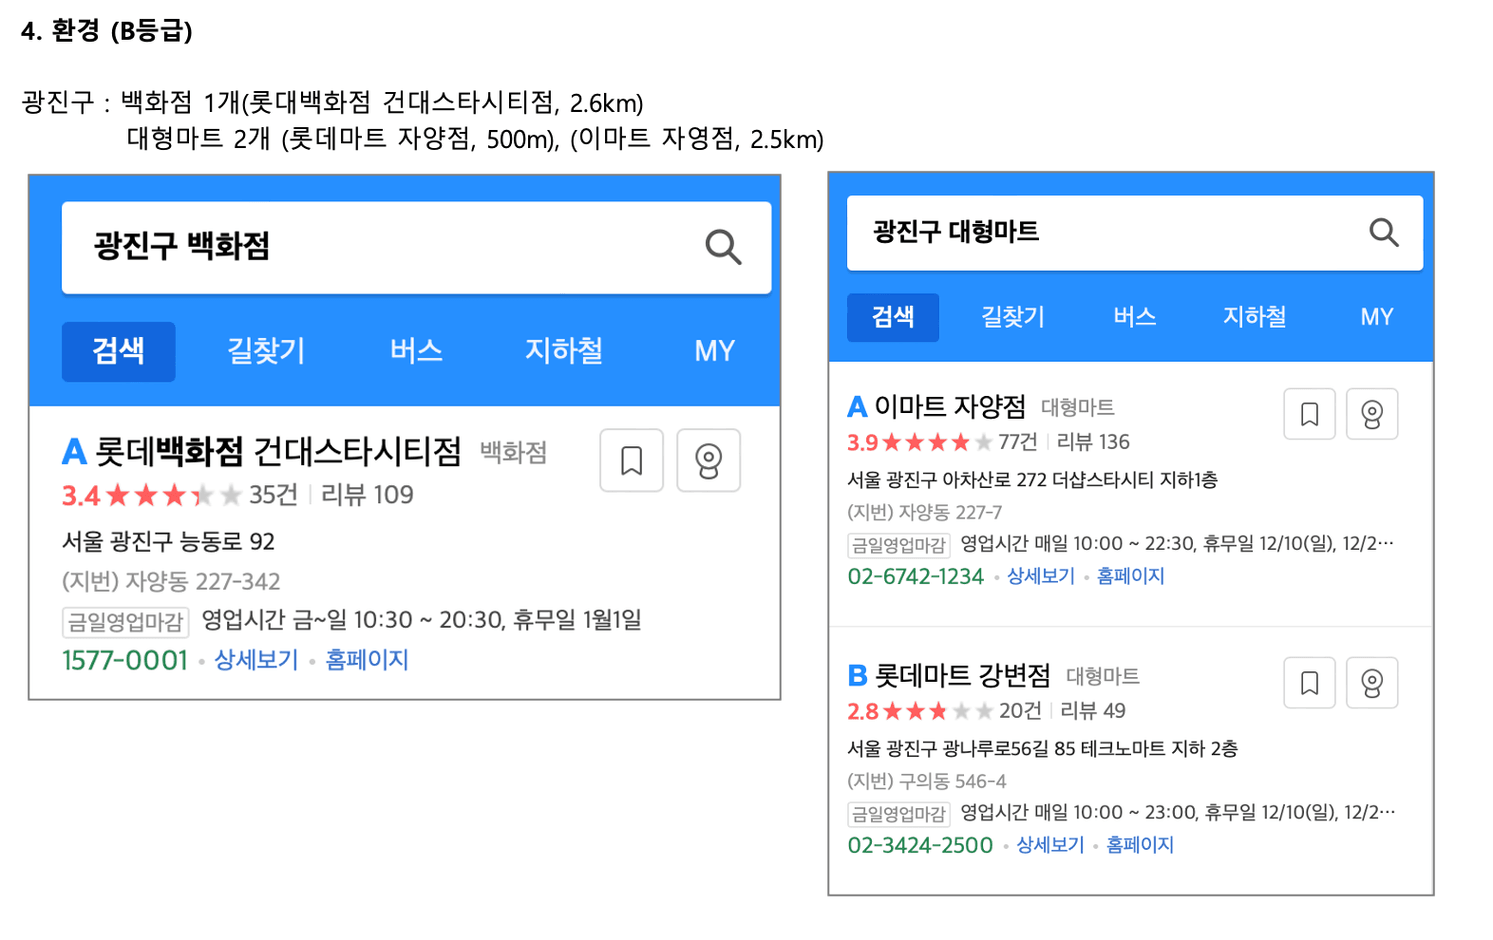This screenshot has height=940, width=1493.
Task: Bookmark 이마트 자양점
Action: click(x=1309, y=414)
